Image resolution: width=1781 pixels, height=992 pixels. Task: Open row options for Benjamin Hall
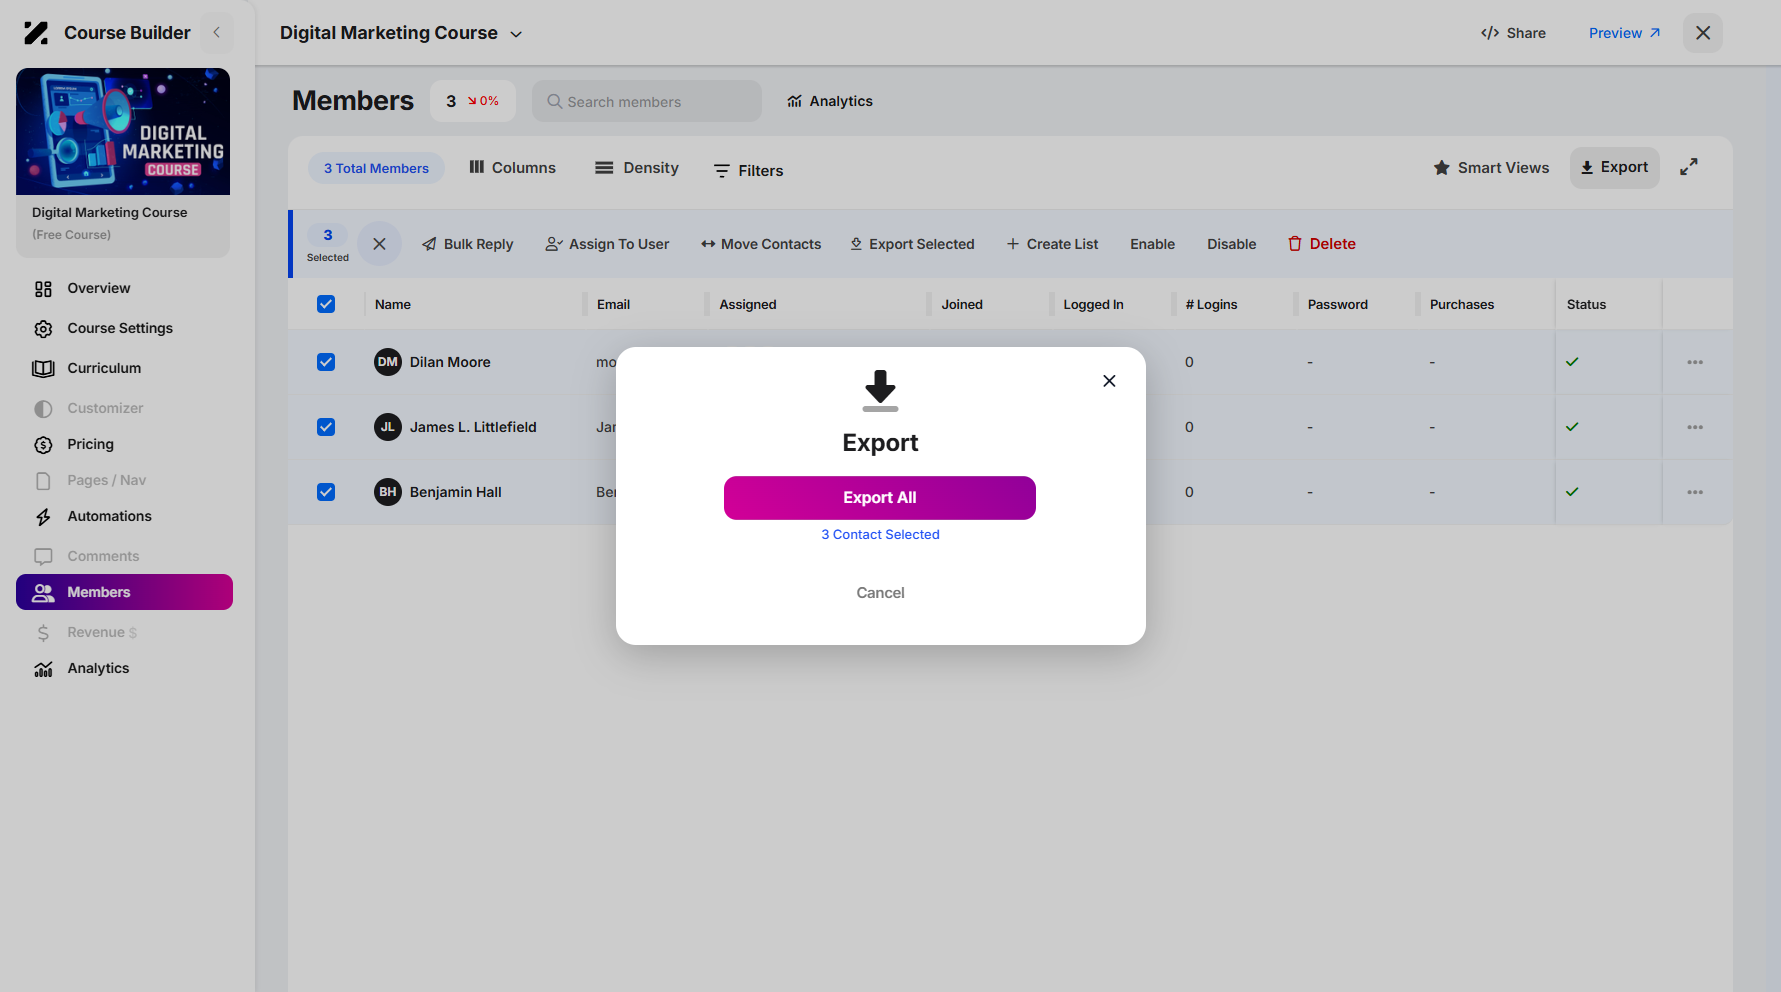pos(1695,492)
